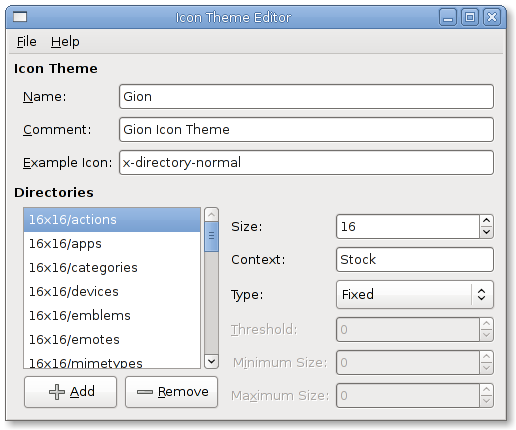This screenshot has width=516, height=430.
Task: Open the File menu
Action: (26, 42)
